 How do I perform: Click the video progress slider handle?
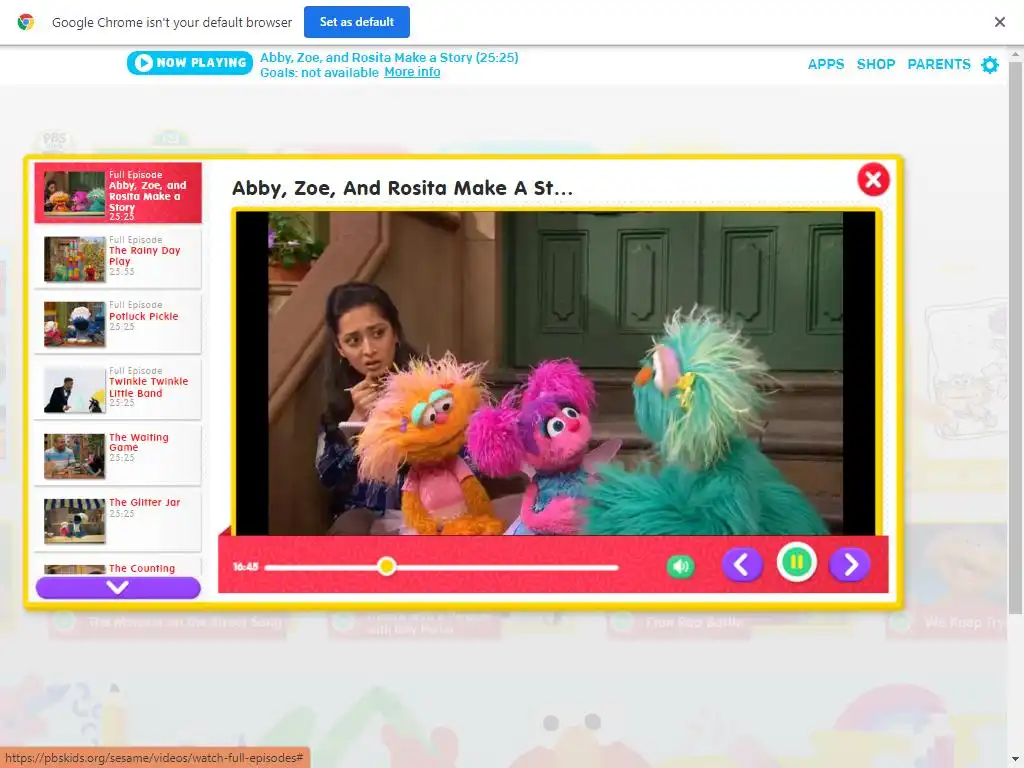click(387, 566)
